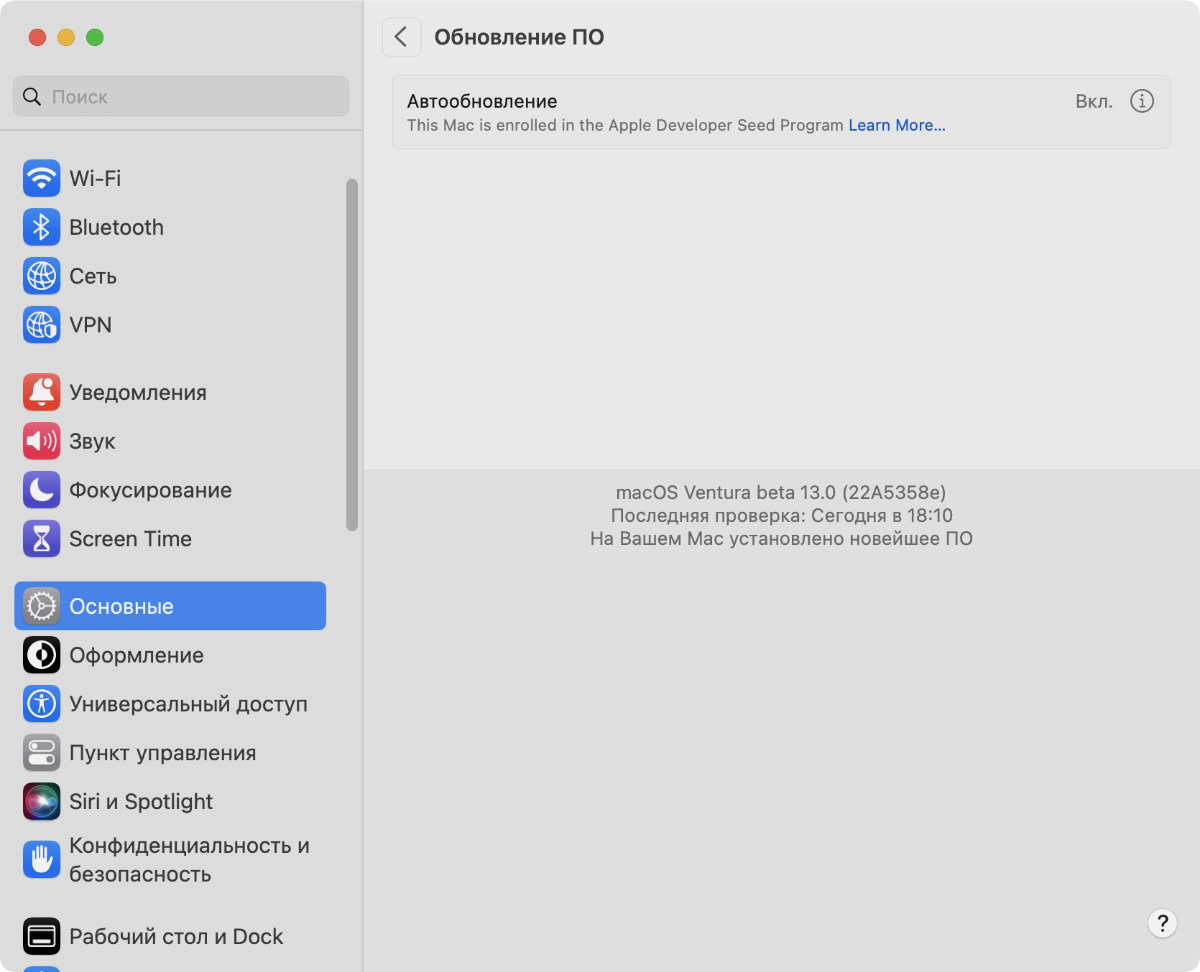Click the Уведомления bell icon
Viewport: 1200px width, 972px height.
41,393
